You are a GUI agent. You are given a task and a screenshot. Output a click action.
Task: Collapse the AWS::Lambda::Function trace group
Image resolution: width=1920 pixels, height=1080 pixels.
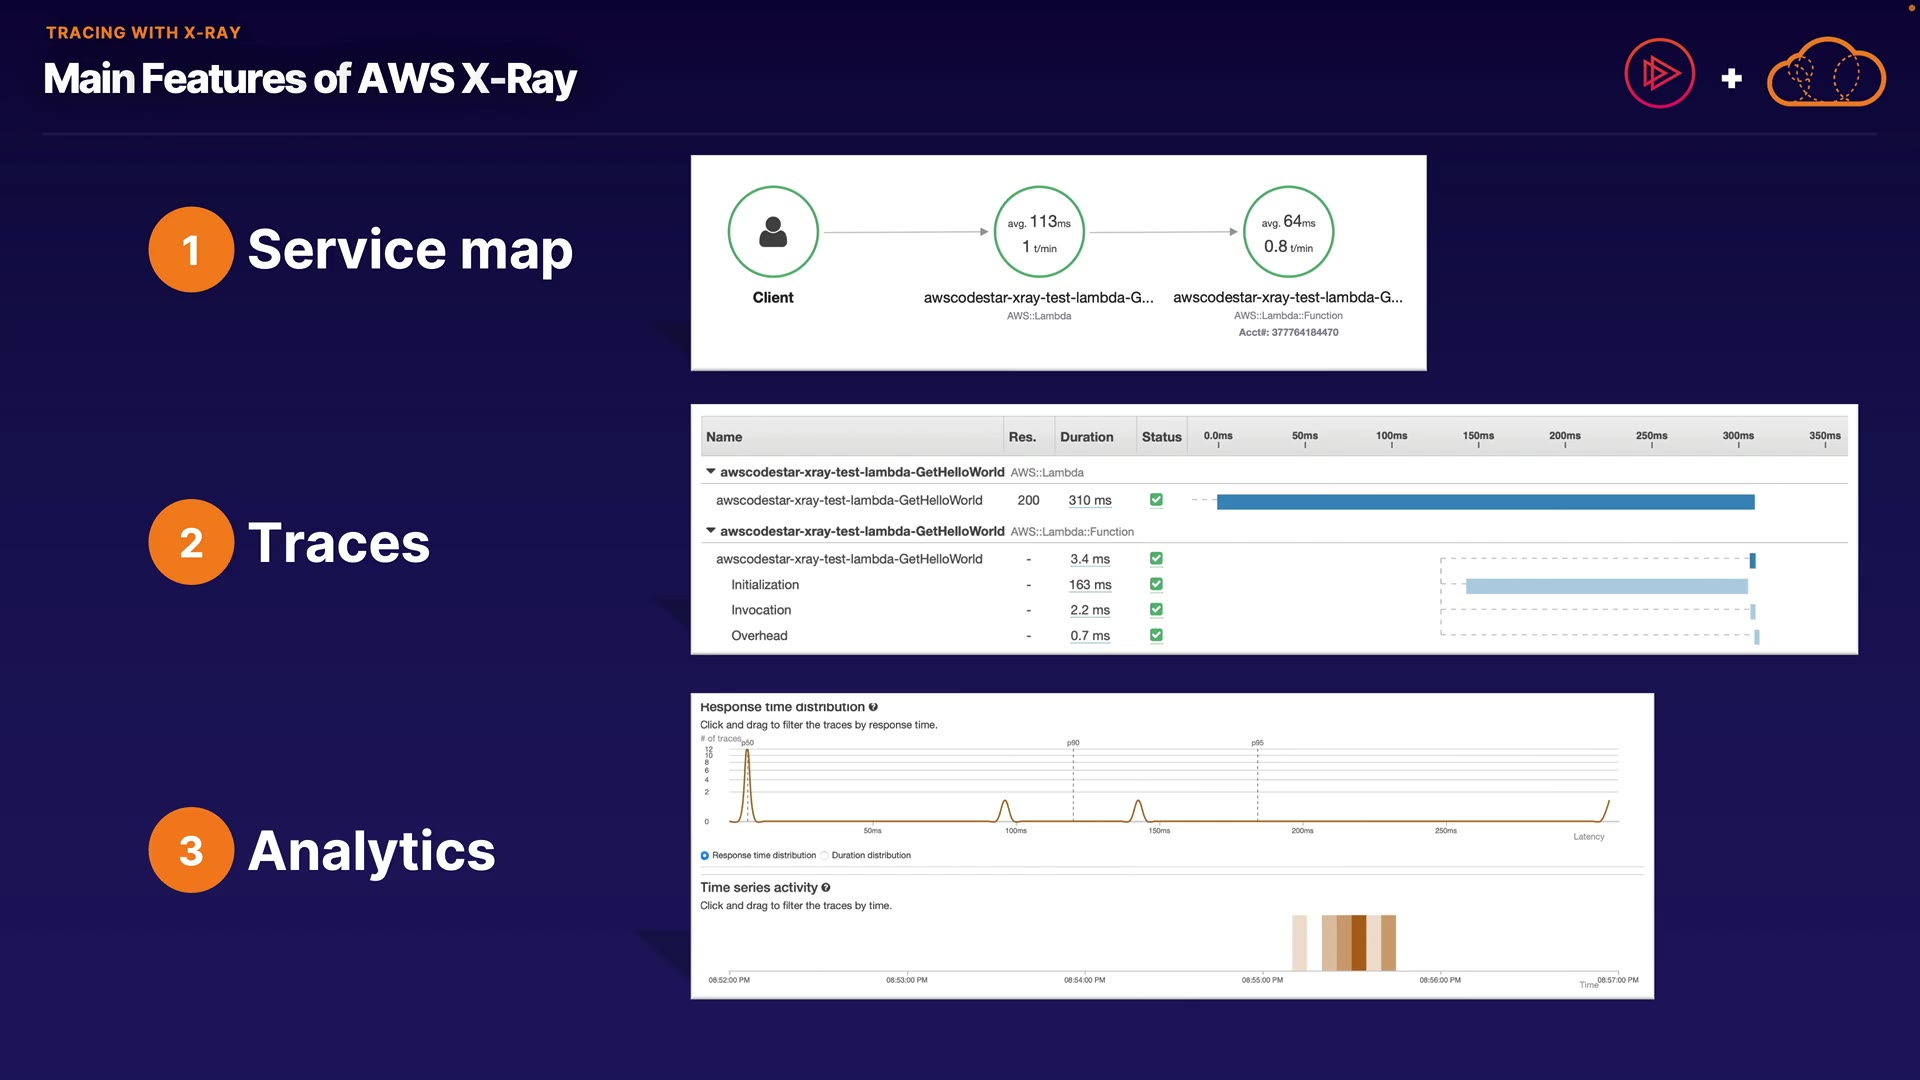(711, 531)
